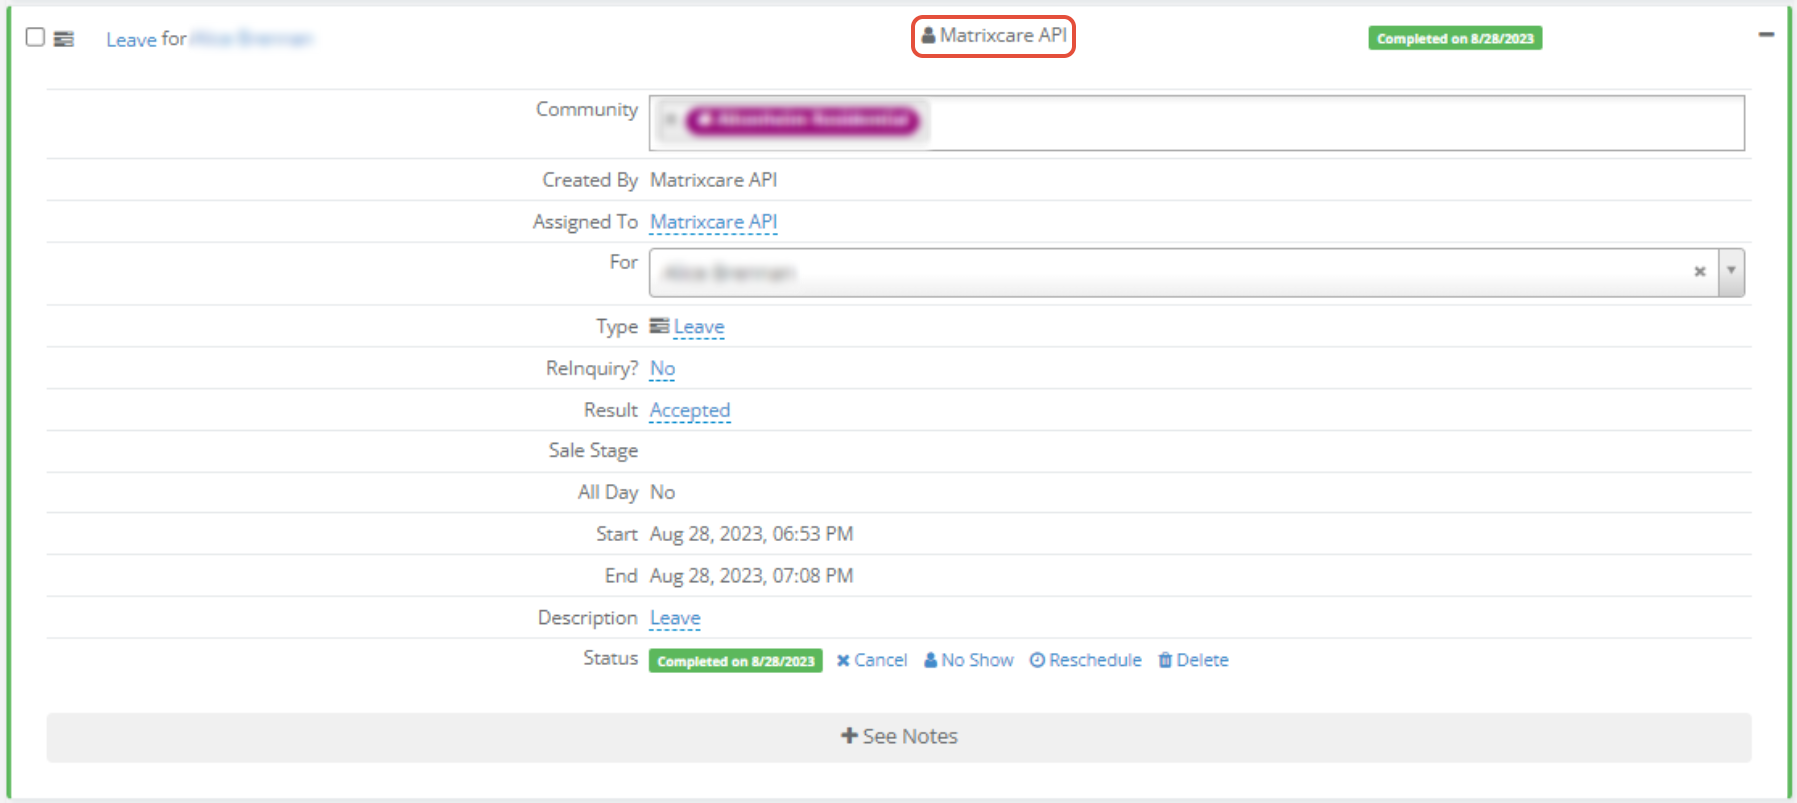Select the End time 'Aug 28, 2023, 07:08 PM'
This screenshot has width=1797, height=803.
coord(751,576)
